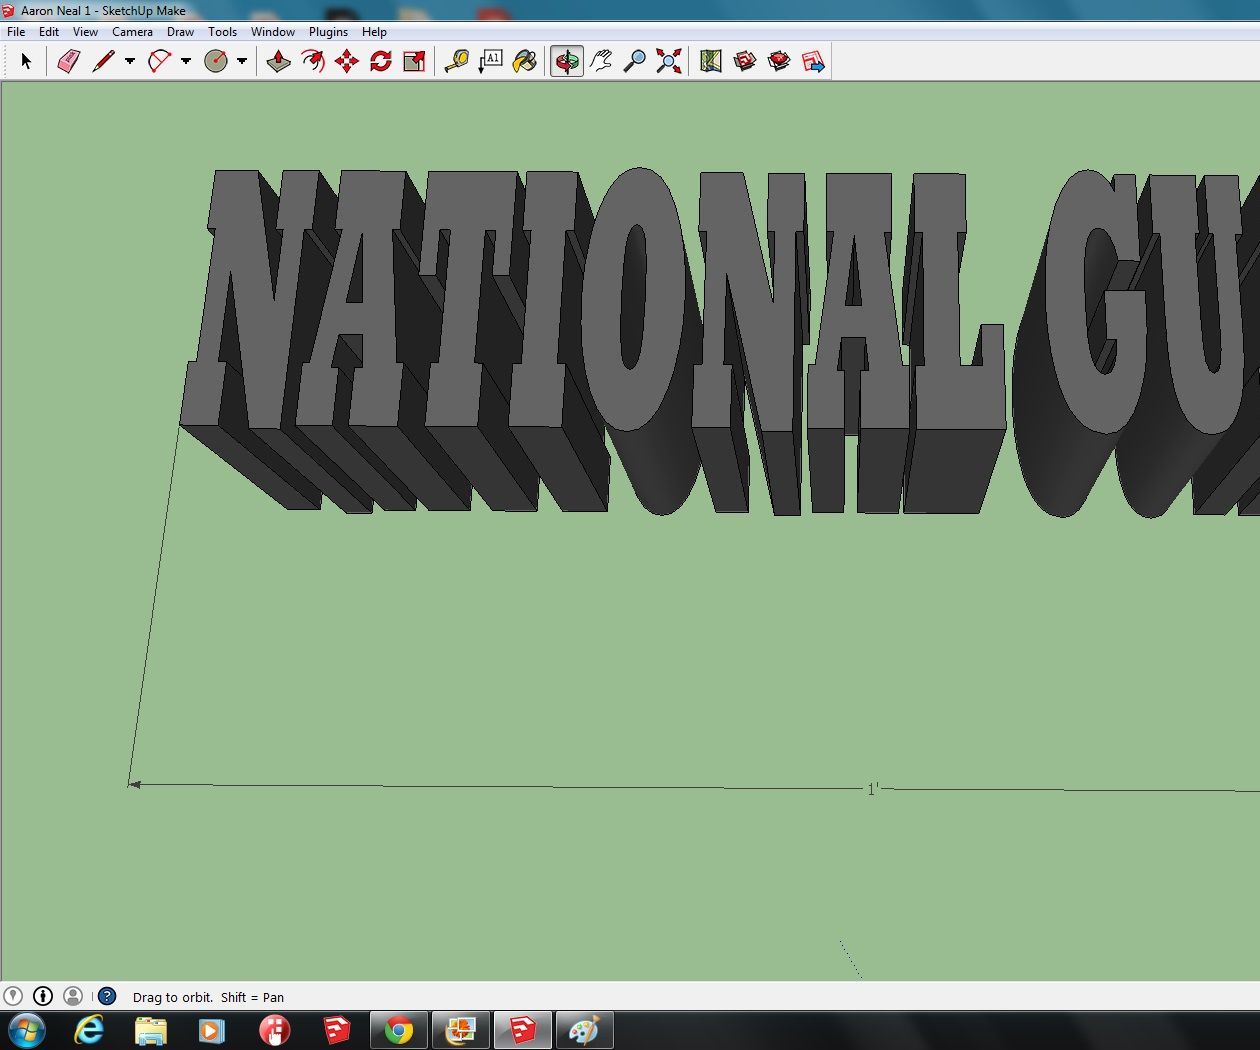Select the Paint Bucket tool
This screenshot has height=1050, width=1260.
click(x=524, y=61)
